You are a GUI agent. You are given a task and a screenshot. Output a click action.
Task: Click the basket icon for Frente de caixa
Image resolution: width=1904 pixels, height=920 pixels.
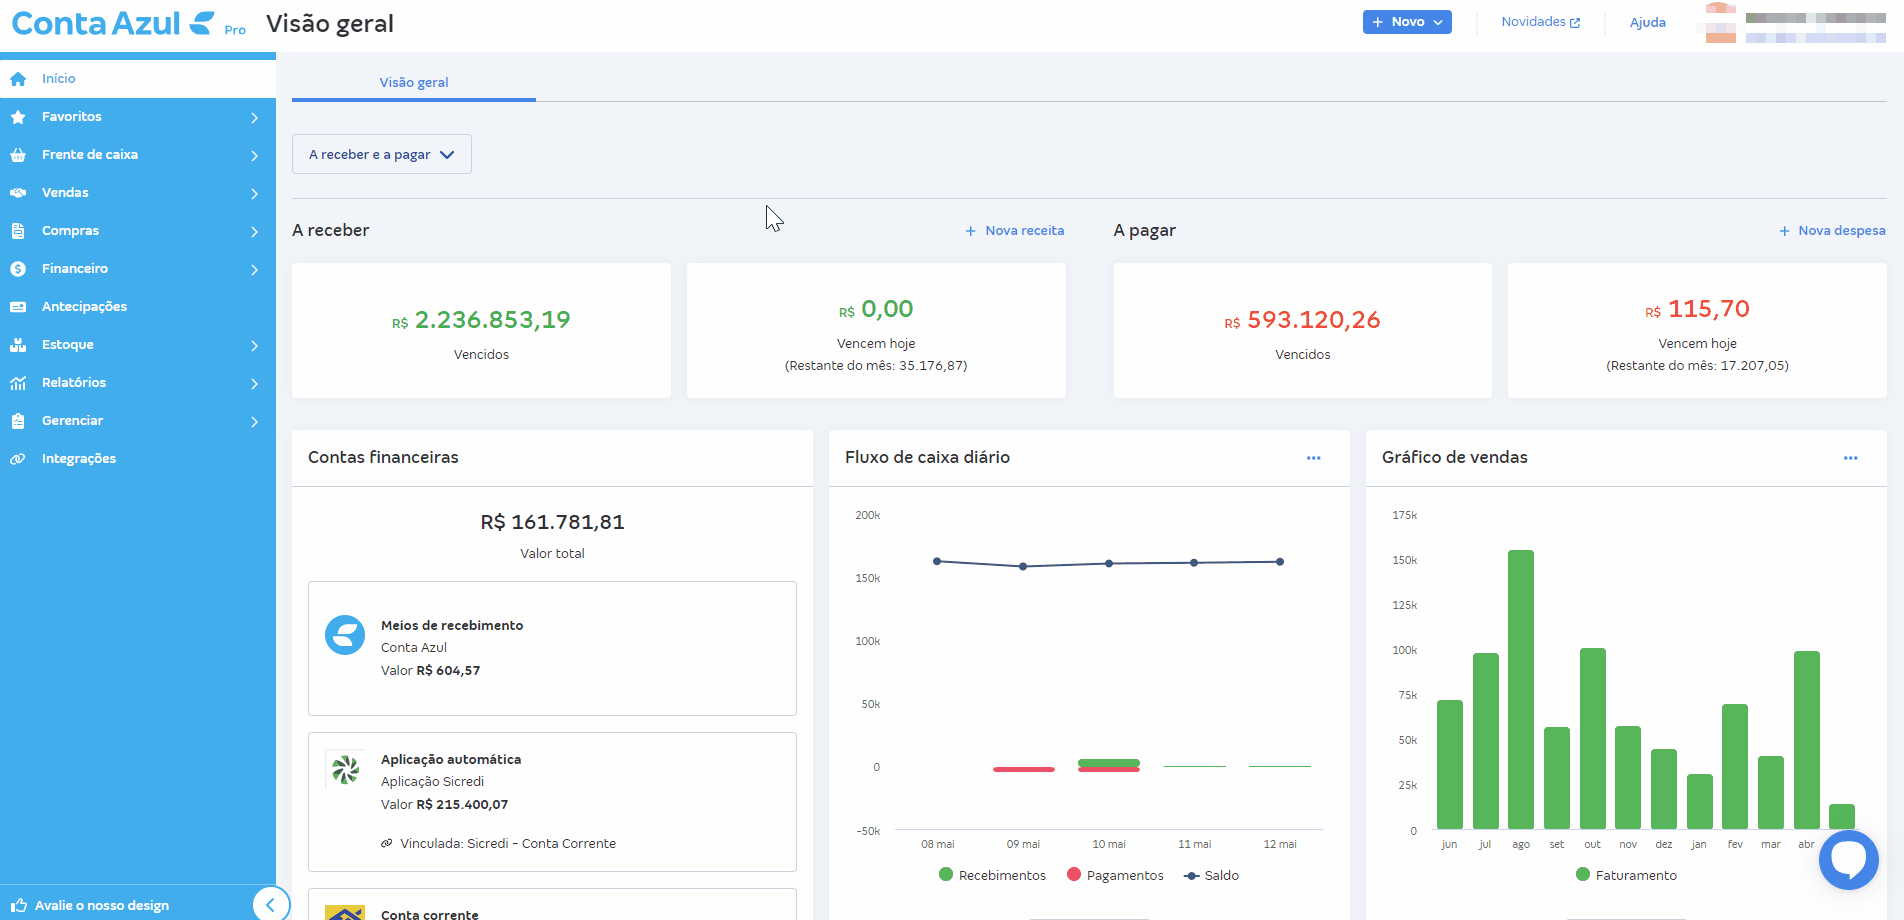[18, 155]
